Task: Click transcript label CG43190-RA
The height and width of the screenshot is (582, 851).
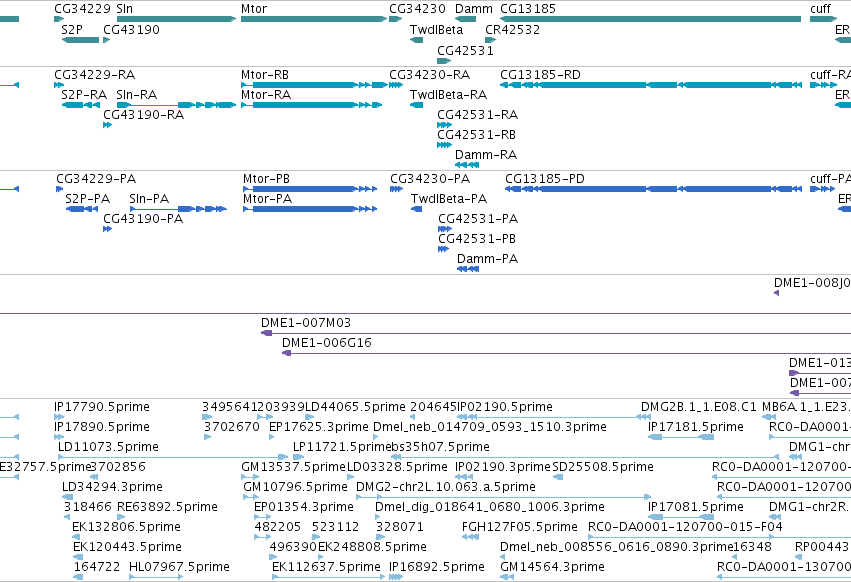Action: pos(143,115)
